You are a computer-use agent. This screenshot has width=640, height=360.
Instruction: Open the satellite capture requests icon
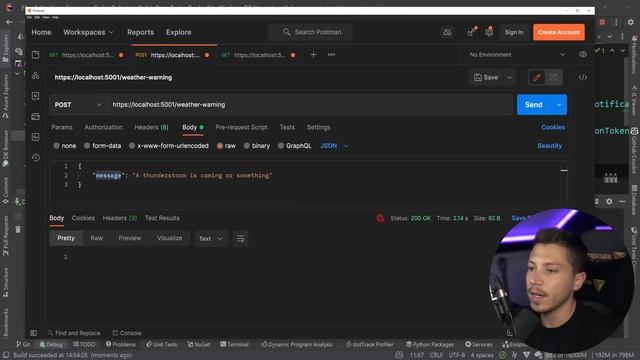pyautogui.click(x=472, y=32)
